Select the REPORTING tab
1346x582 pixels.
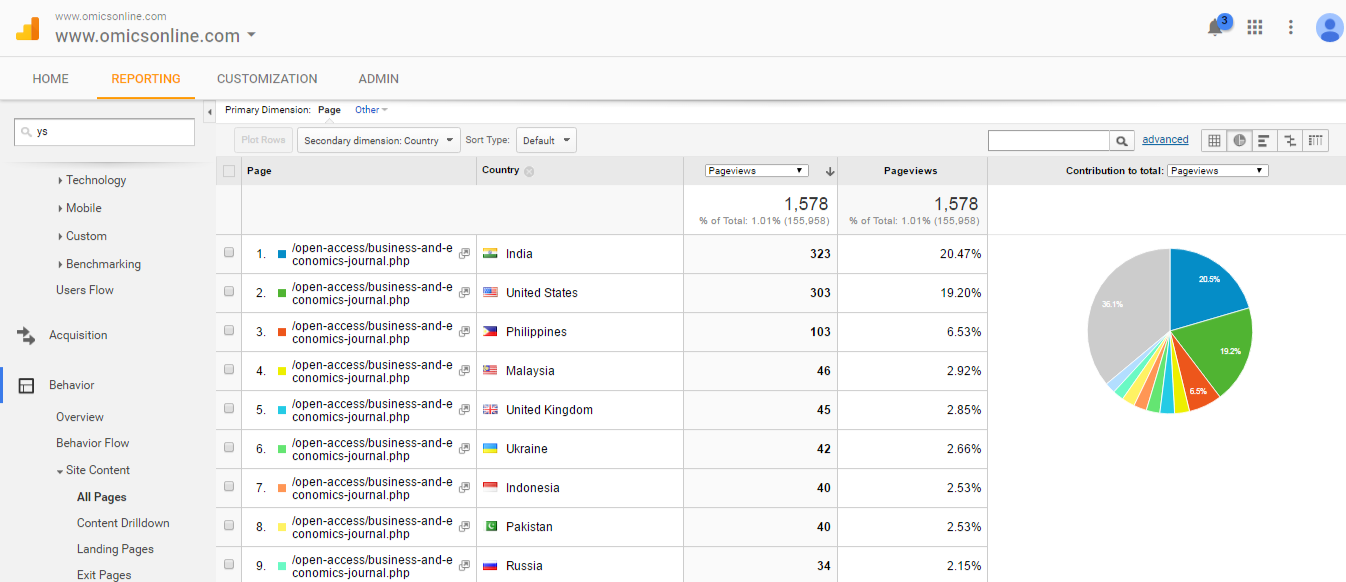coord(146,79)
